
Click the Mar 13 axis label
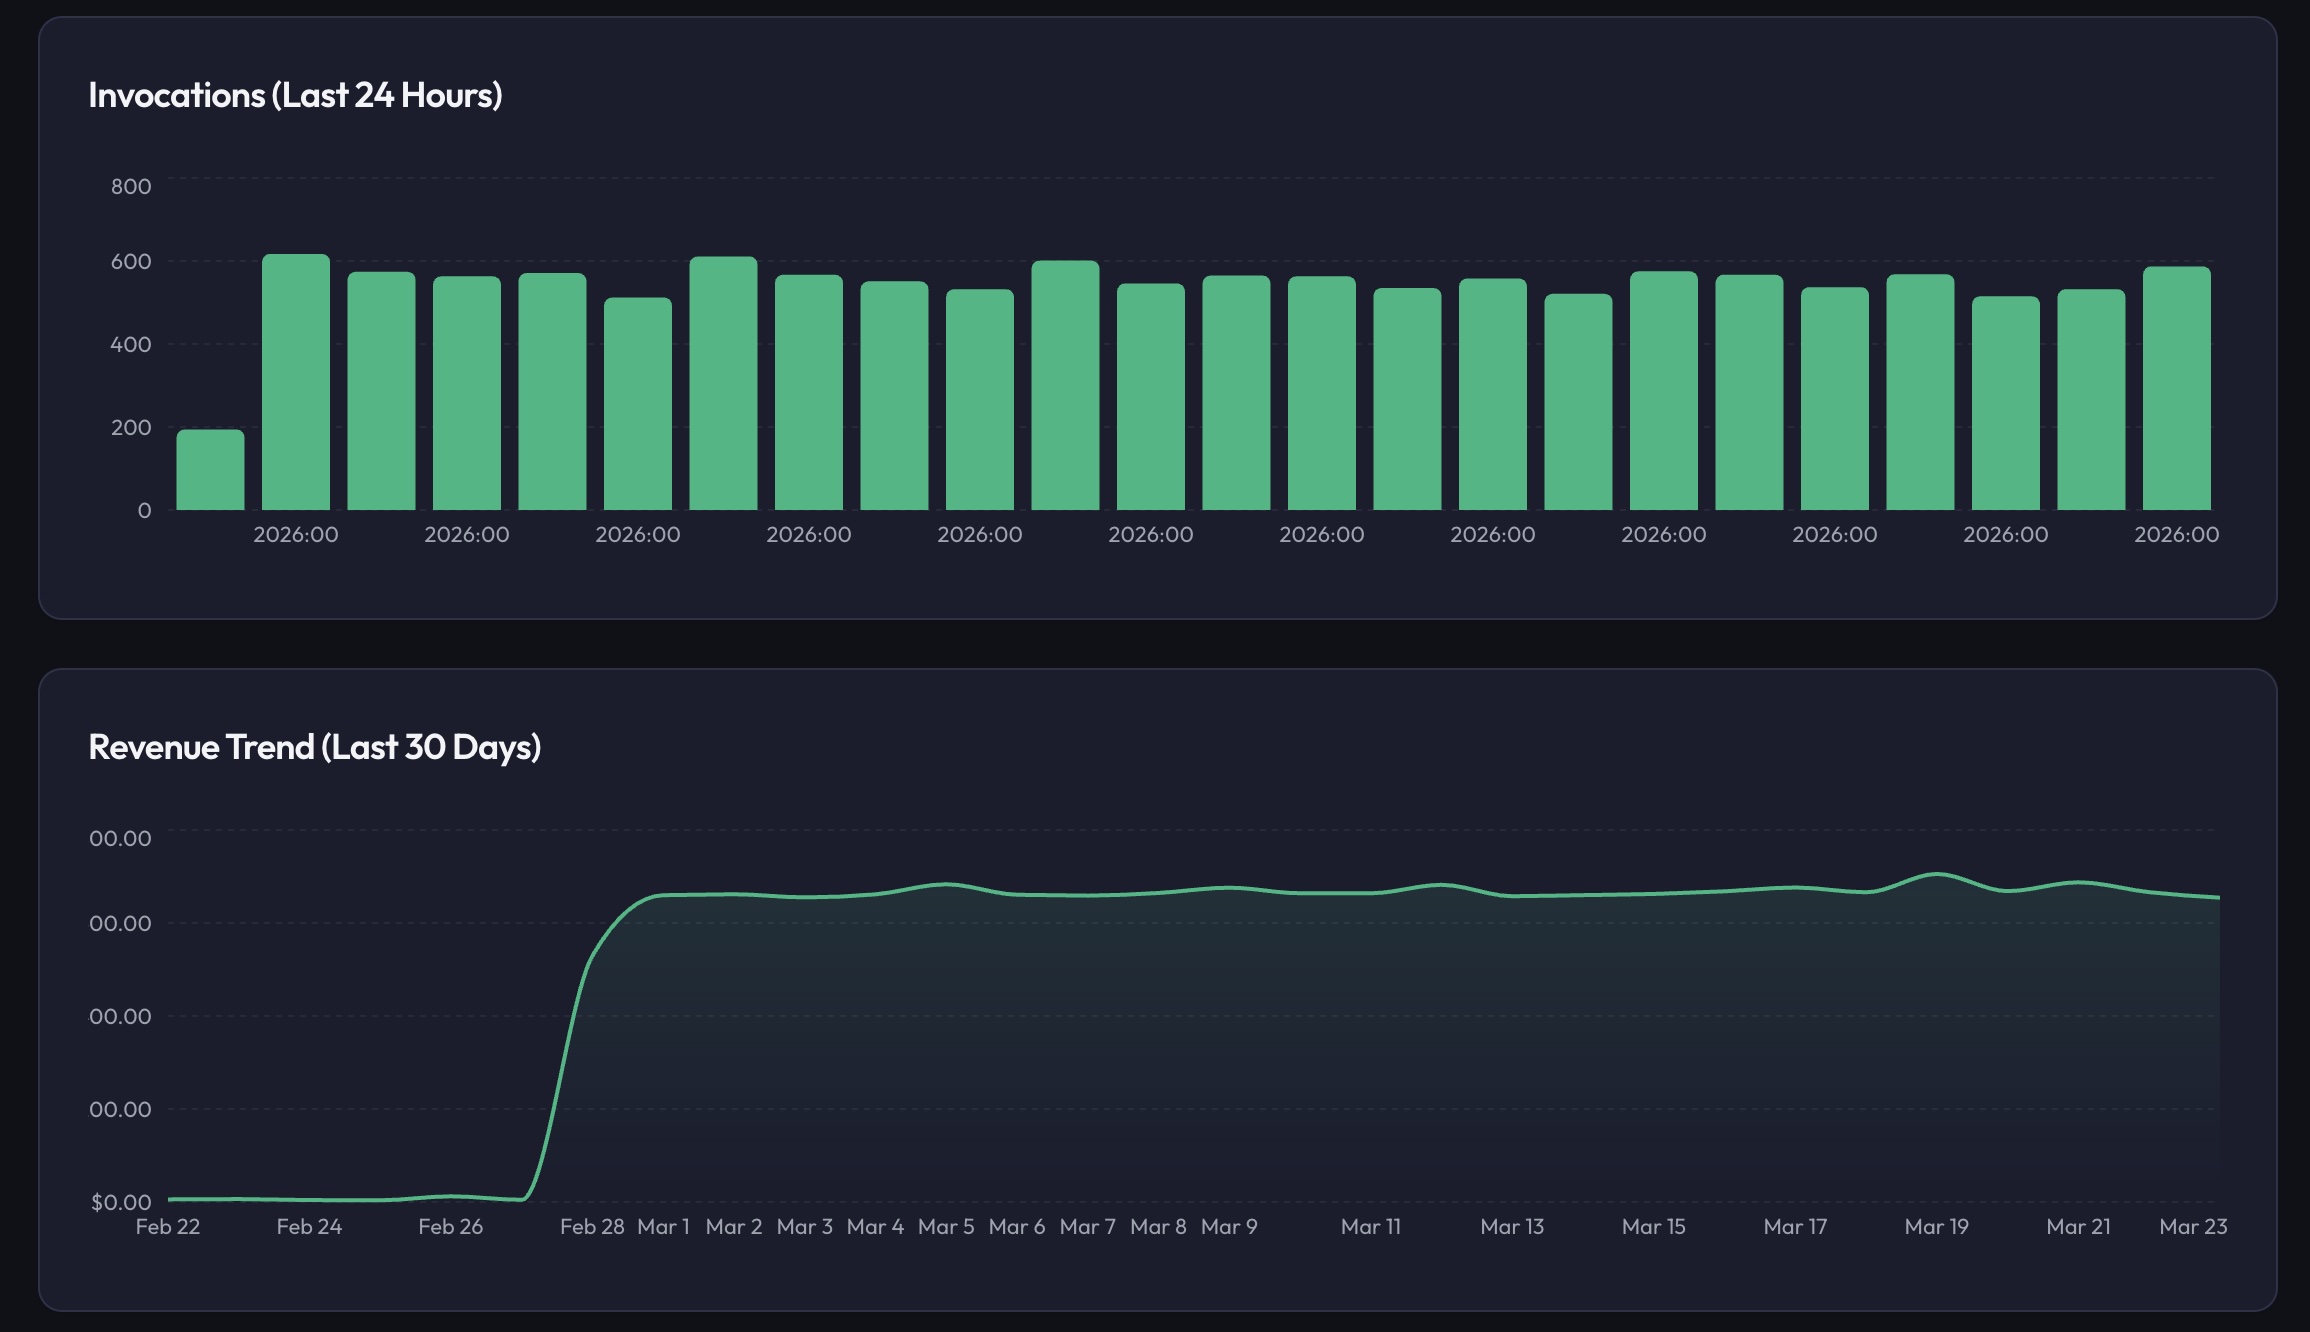coord(1512,1227)
